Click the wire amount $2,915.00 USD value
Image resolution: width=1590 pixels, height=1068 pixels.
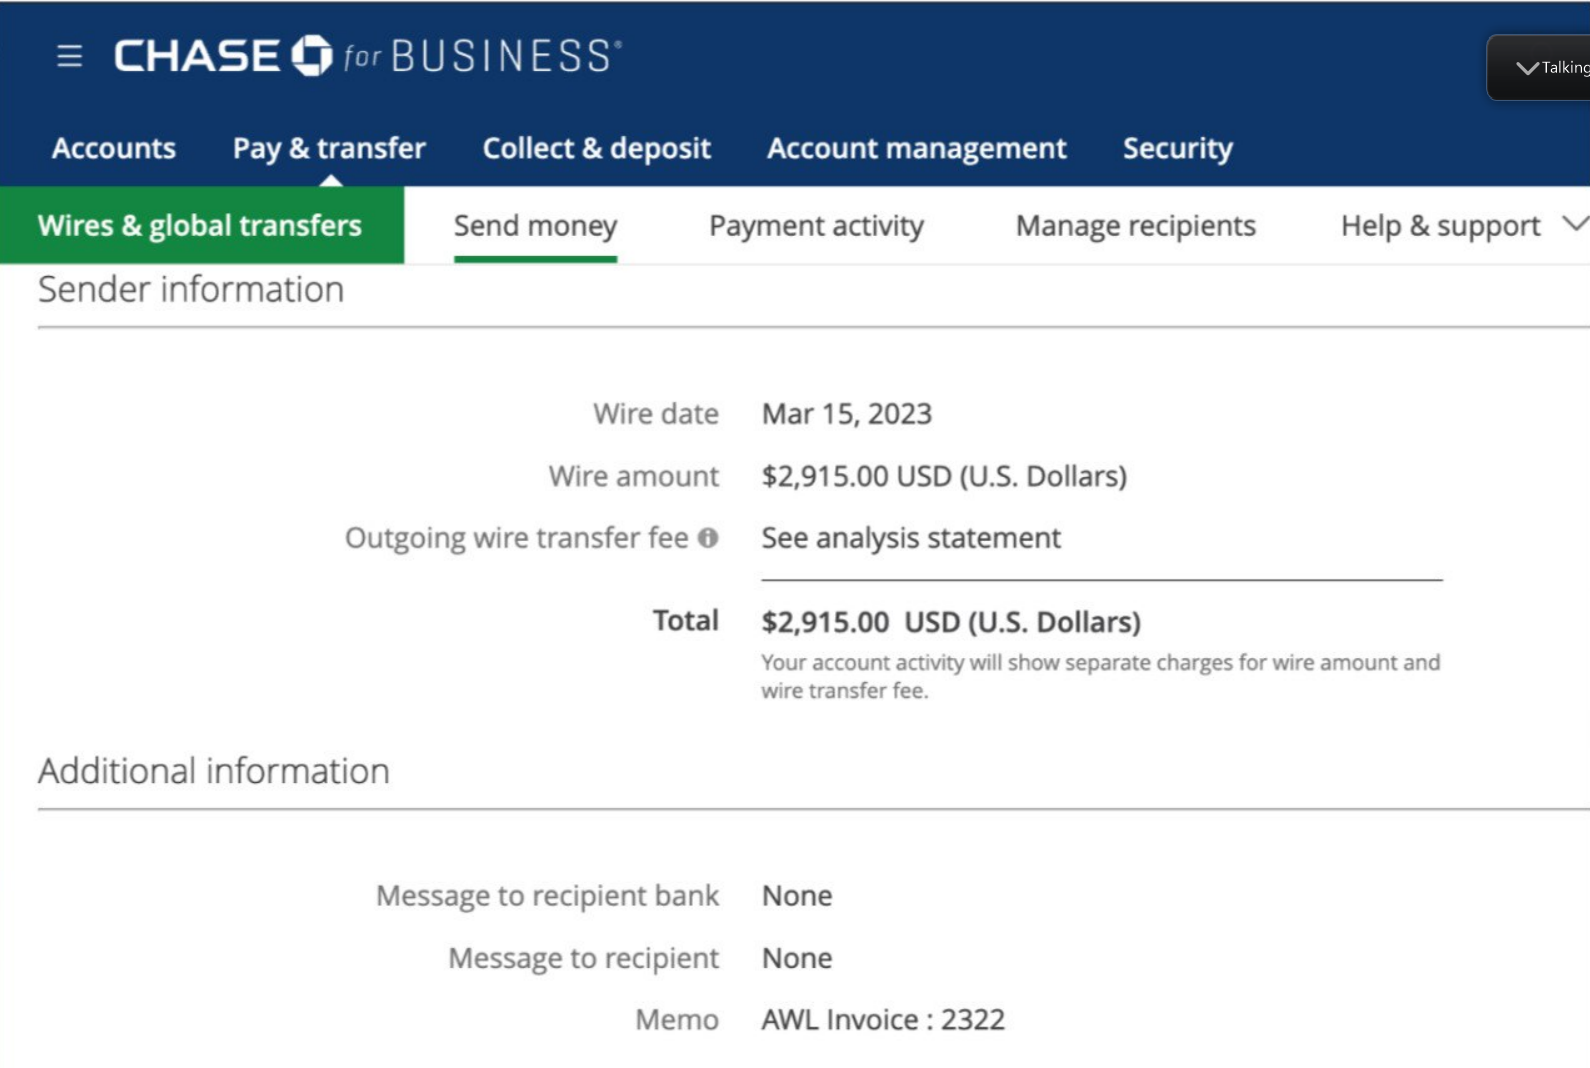pos(944,476)
